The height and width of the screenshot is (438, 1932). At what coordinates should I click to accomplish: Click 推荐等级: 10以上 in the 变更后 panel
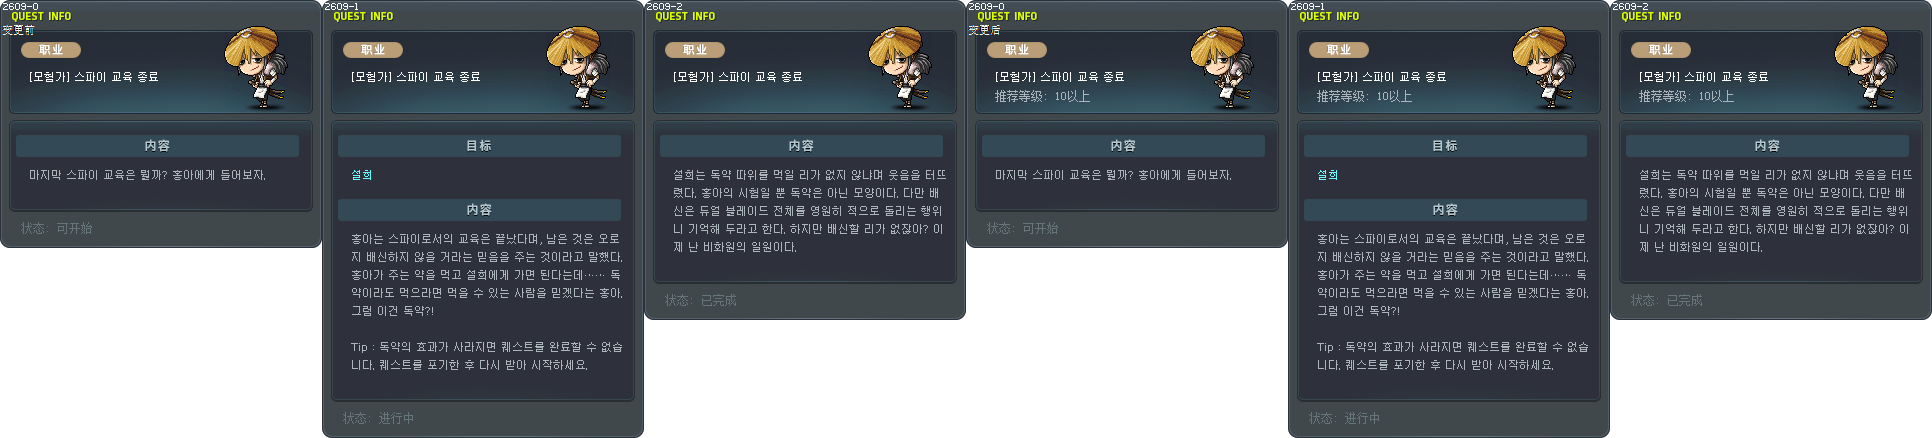coord(1042,97)
